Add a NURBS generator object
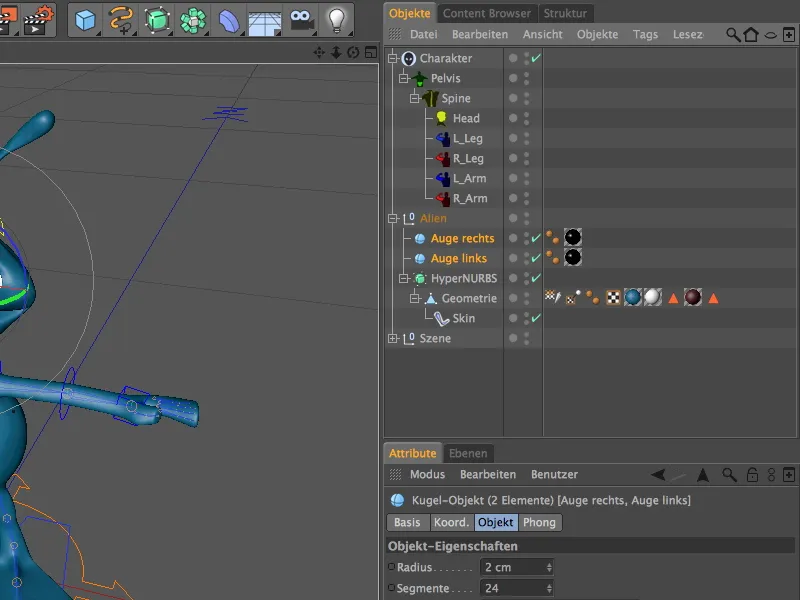The height and width of the screenshot is (600, 800). 157,20
